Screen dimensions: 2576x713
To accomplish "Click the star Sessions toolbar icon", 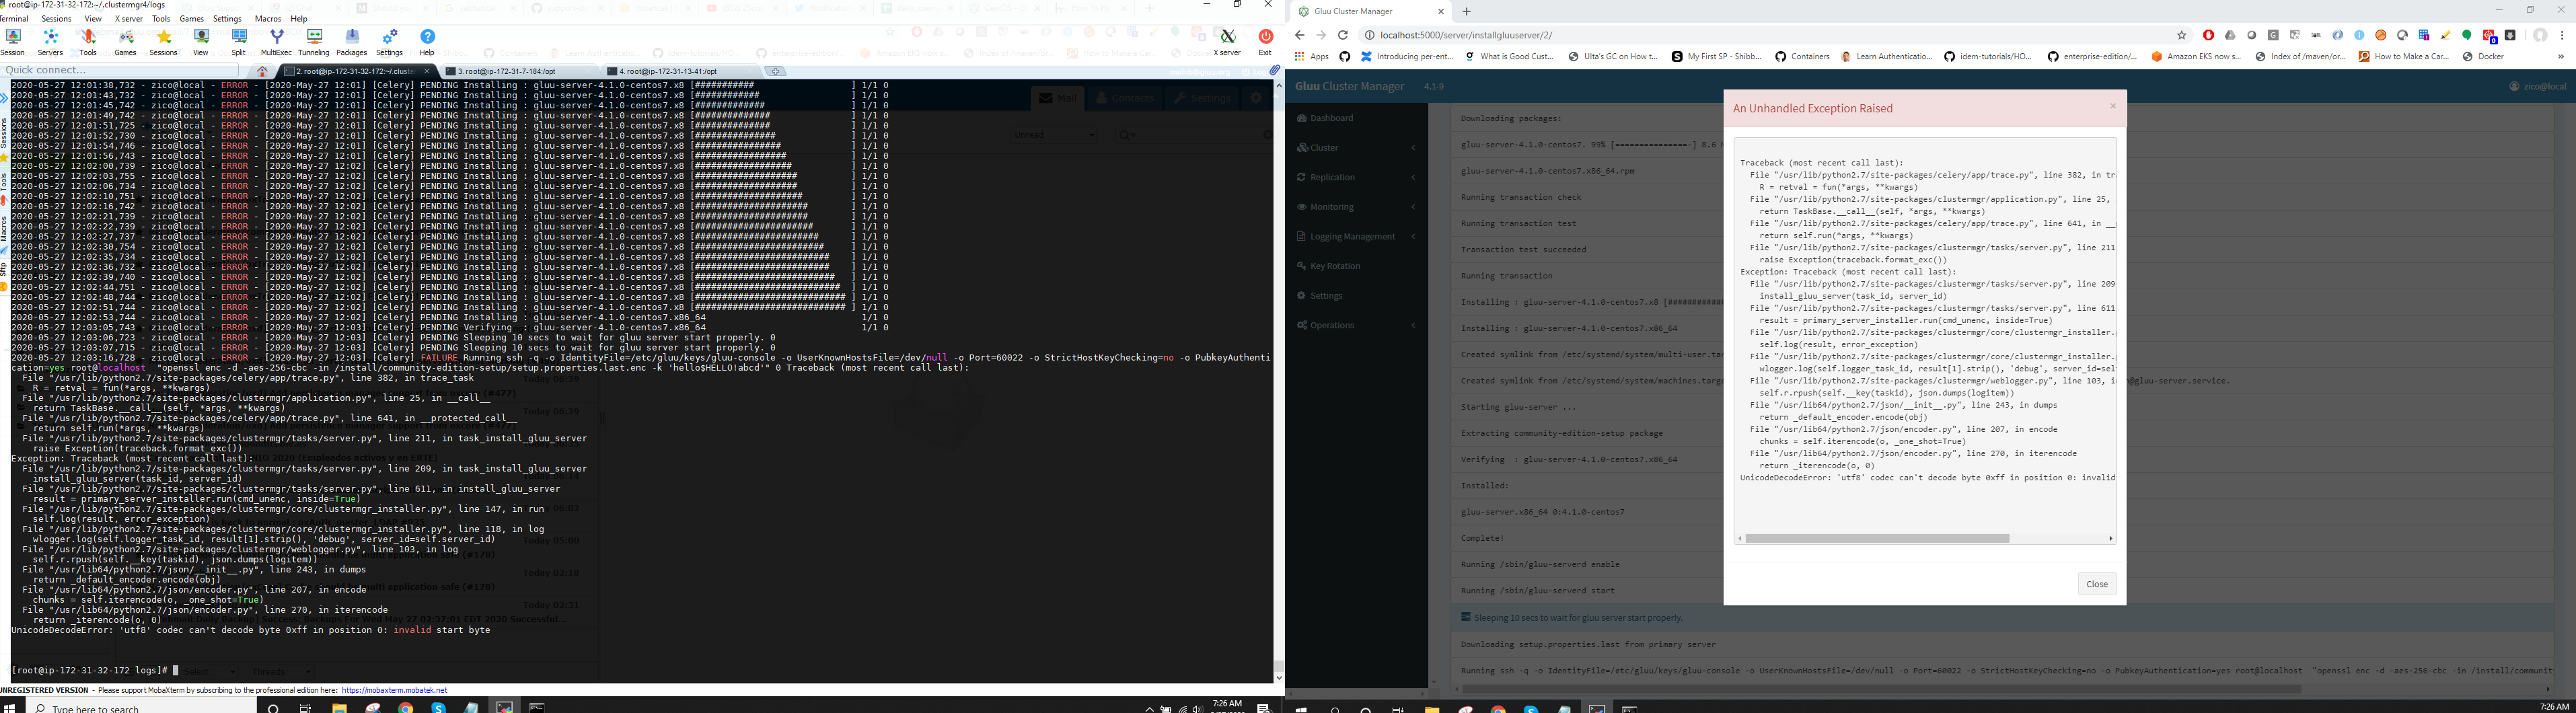I will coord(164,42).
